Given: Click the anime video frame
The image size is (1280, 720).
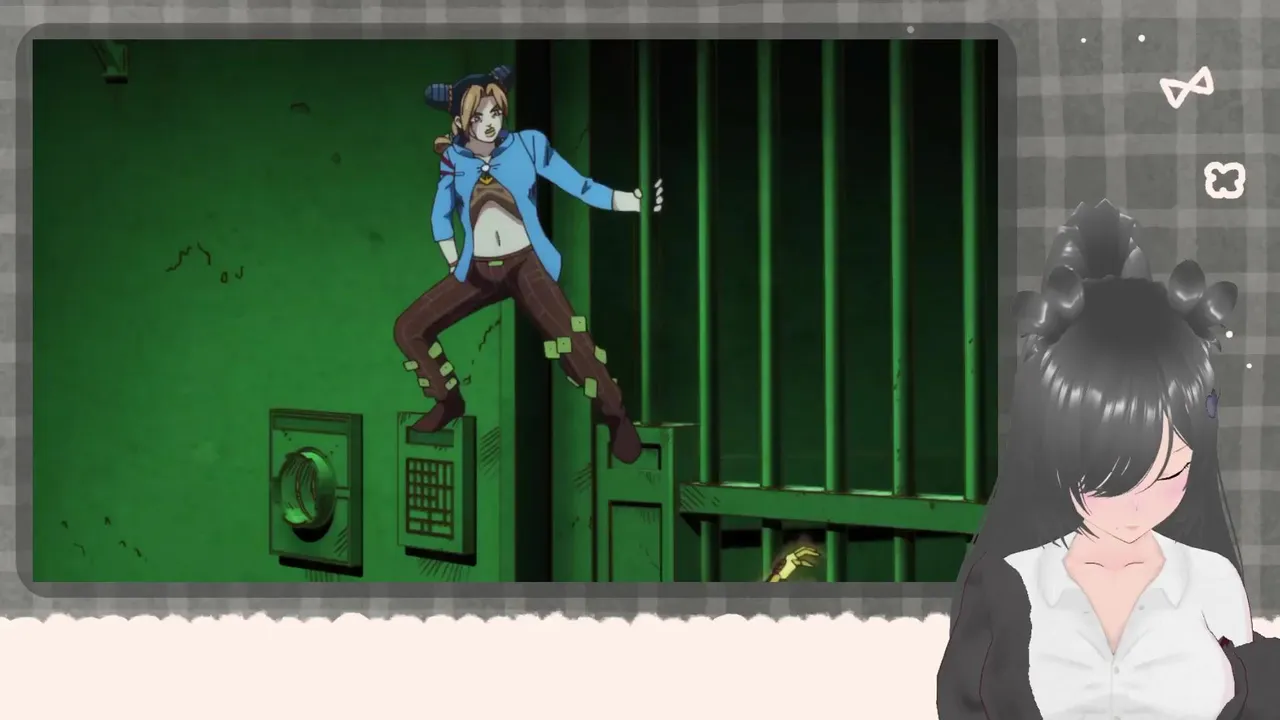Looking at the screenshot, I should coord(515,310).
